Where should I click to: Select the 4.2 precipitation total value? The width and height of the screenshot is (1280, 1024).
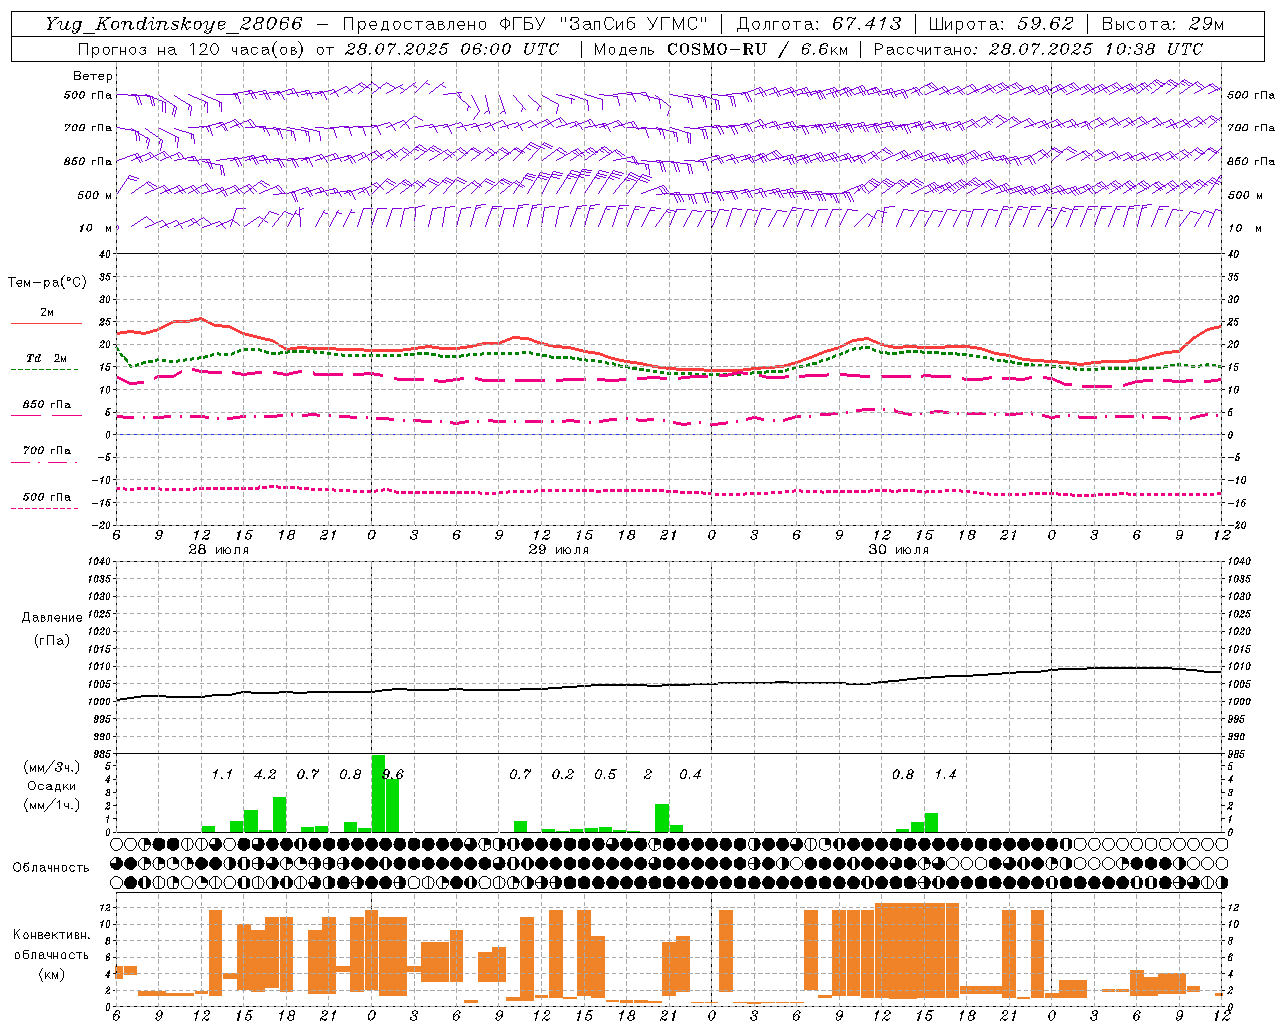pyautogui.click(x=265, y=774)
